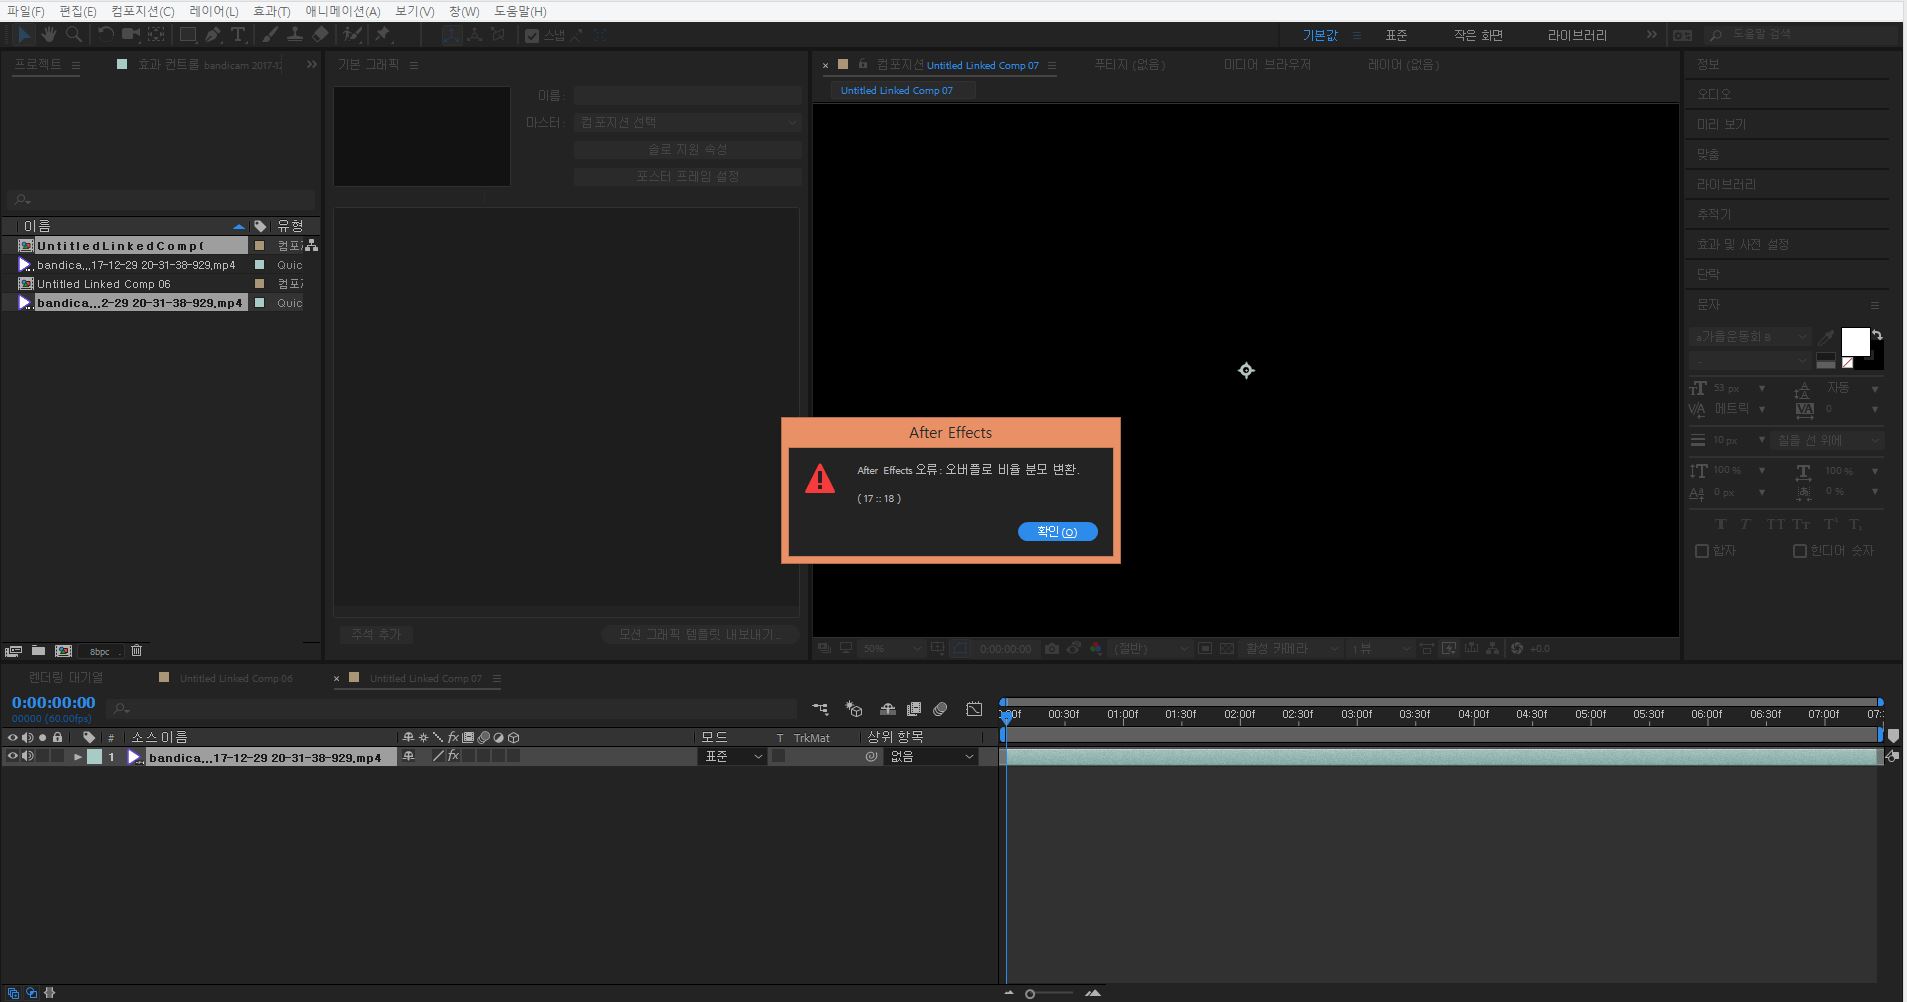Viewport: 1907px width, 1002px height.
Task: Open the composition mini-flowchart in timeline
Action: 821,709
